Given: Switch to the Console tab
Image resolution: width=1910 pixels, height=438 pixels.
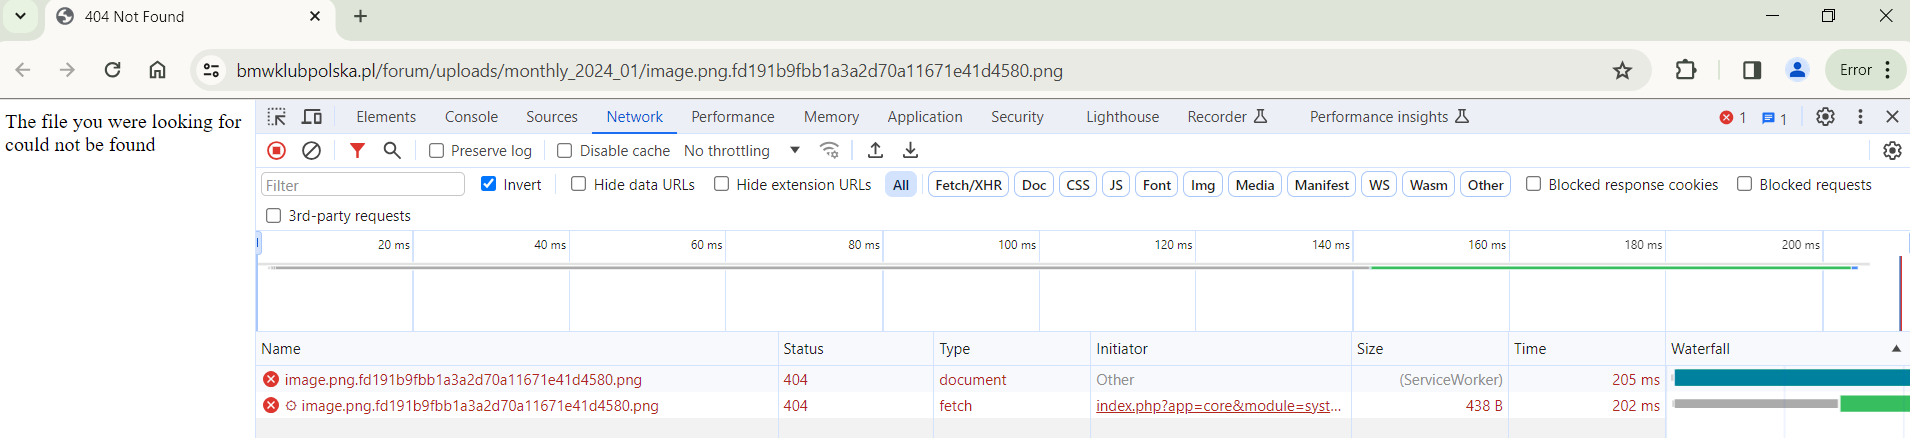Looking at the screenshot, I should coord(471,117).
